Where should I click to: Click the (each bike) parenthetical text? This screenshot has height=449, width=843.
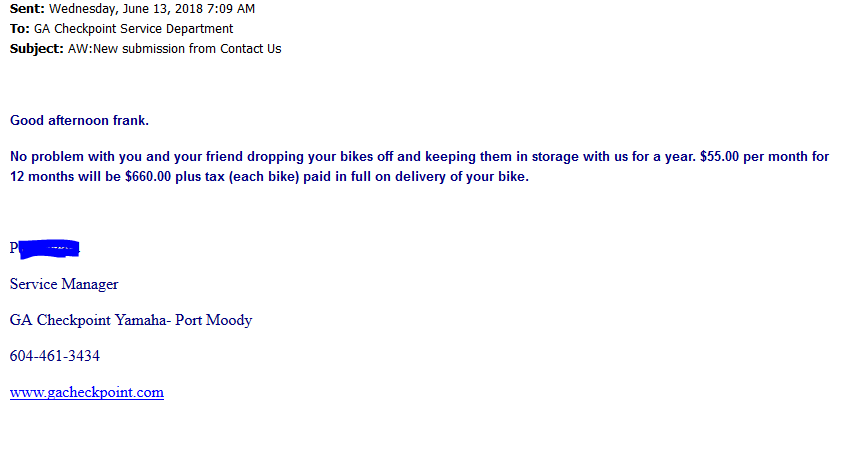(264, 176)
